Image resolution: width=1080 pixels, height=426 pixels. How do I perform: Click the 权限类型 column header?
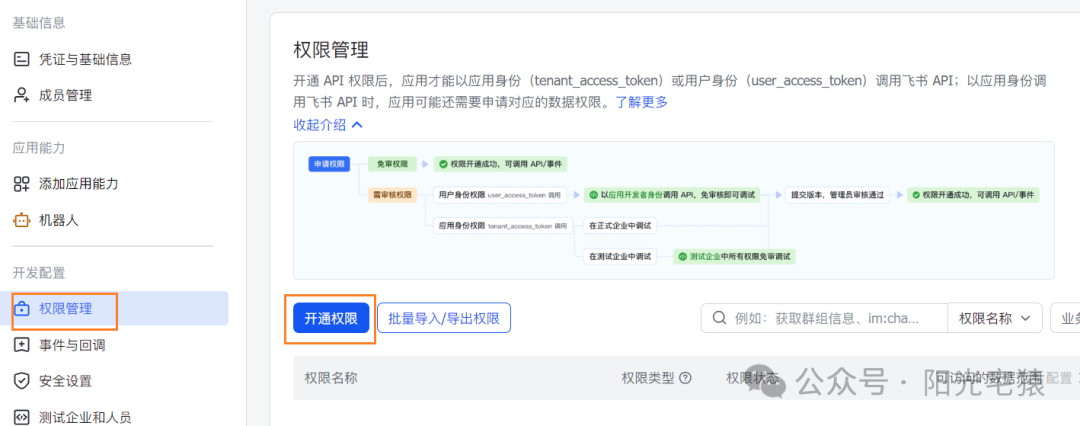coord(648,378)
